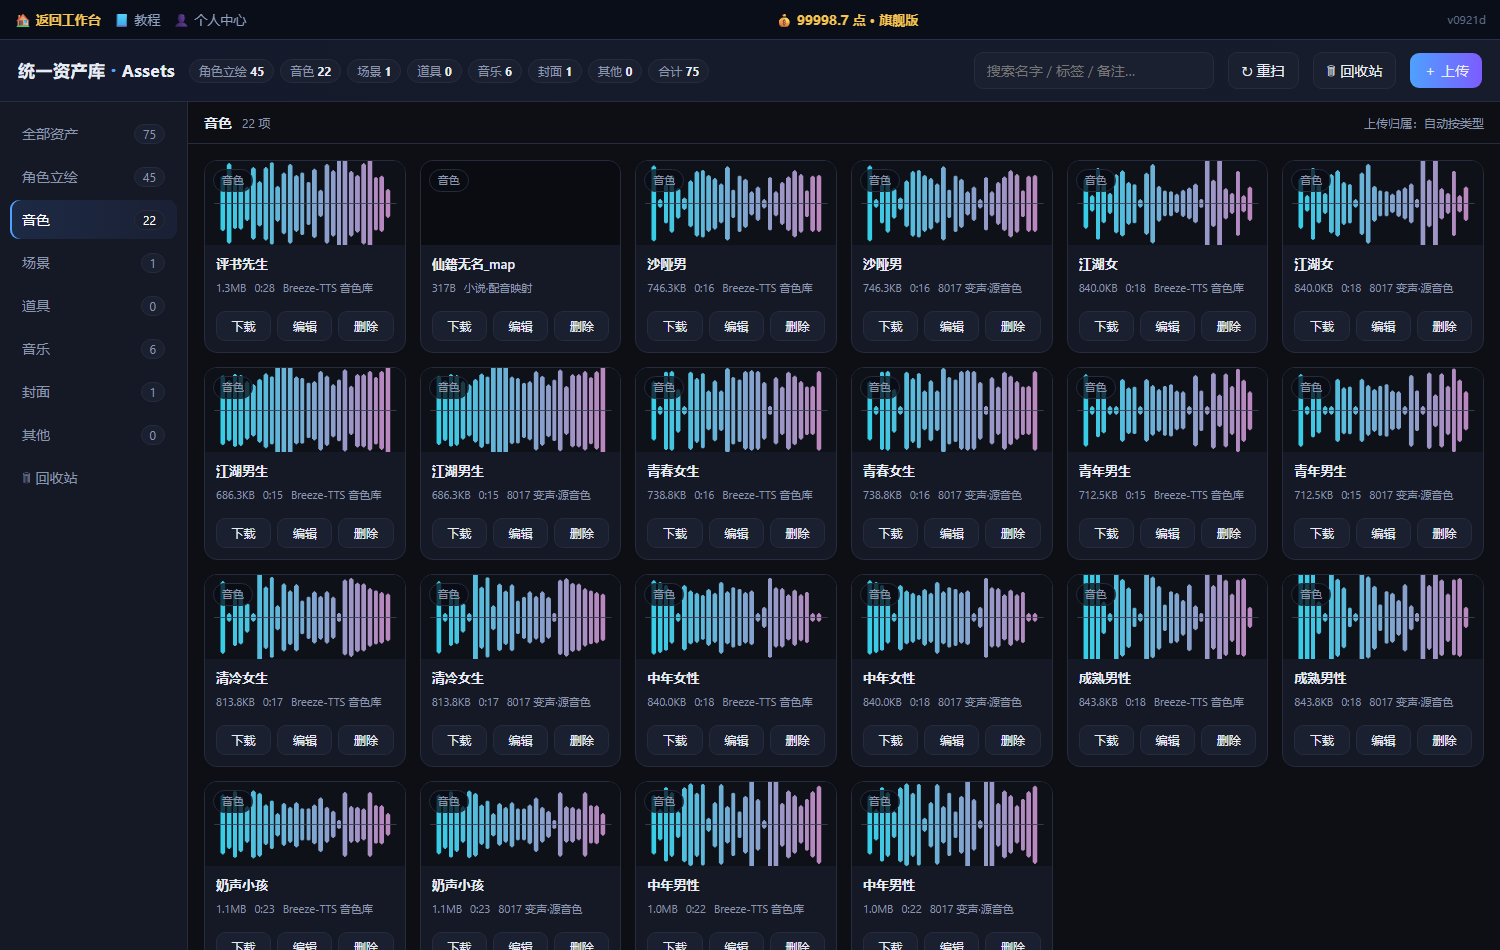Screen dimensions: 1500x950
Task: Click the 青年男生 8017 变声 waveform thumbnail
Action: (1383, 410)
